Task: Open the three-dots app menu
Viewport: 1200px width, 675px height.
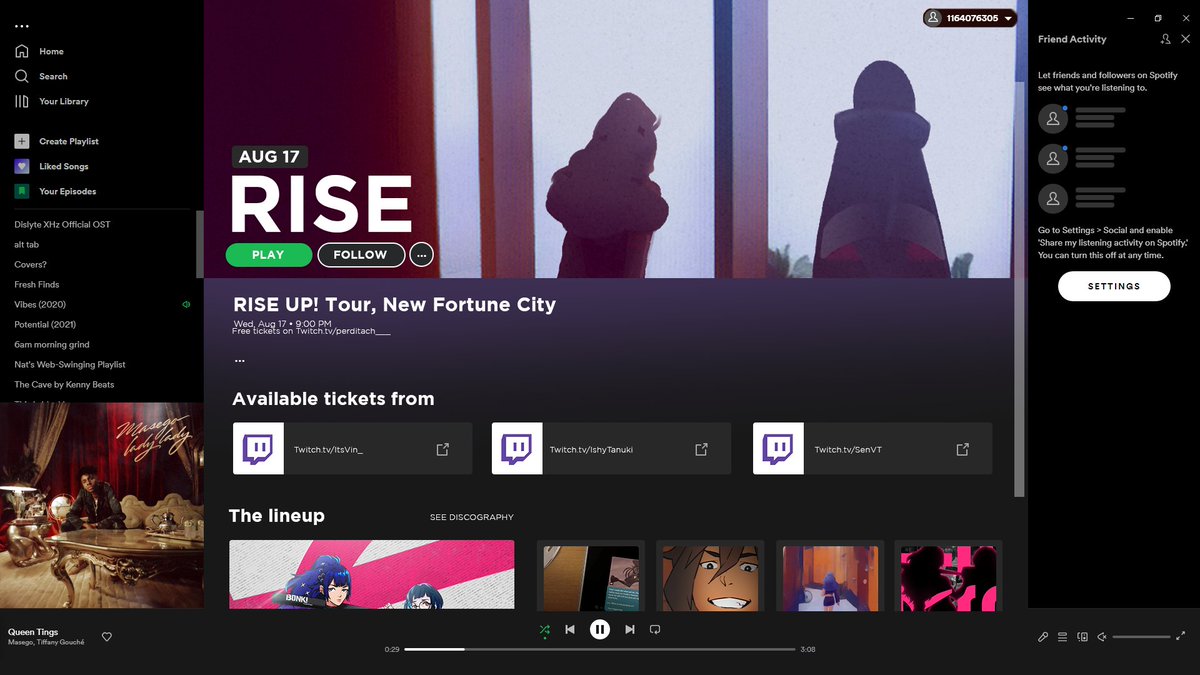Action: [x=22, y=26]
